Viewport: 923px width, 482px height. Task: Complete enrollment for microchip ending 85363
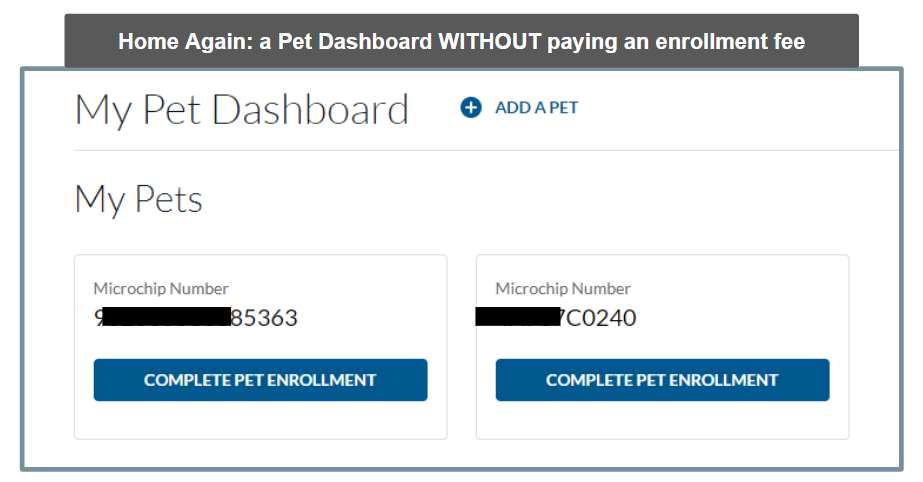coord(260,380)
